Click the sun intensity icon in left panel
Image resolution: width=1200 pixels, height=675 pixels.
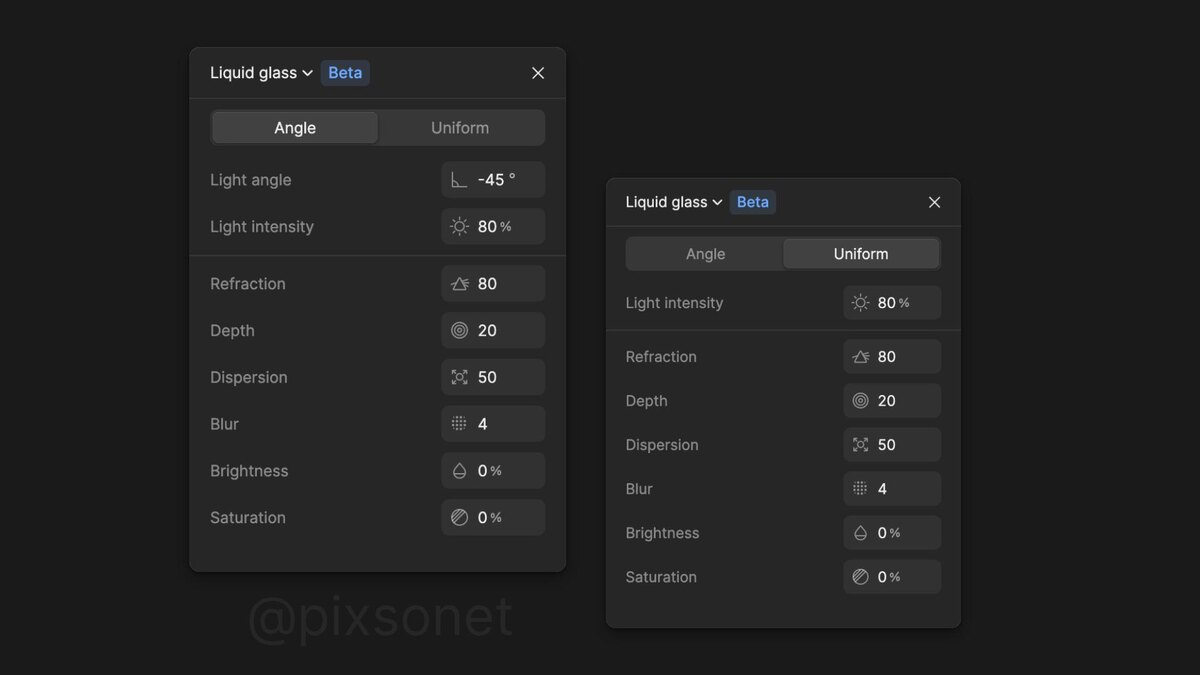(459, 227)
